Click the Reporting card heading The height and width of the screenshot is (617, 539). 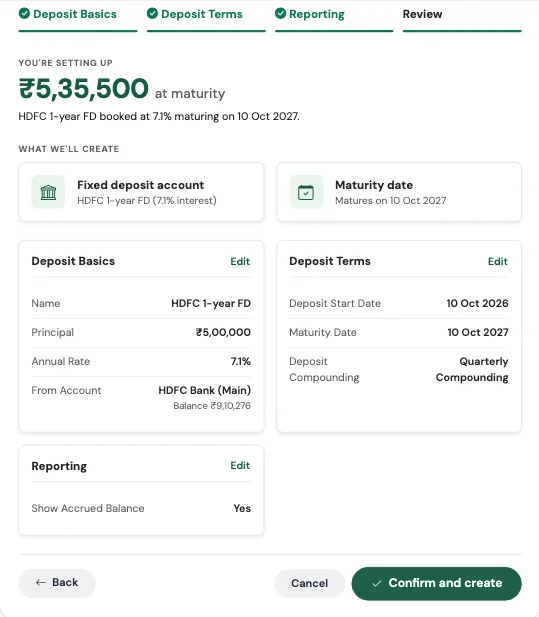click(59, 466)
